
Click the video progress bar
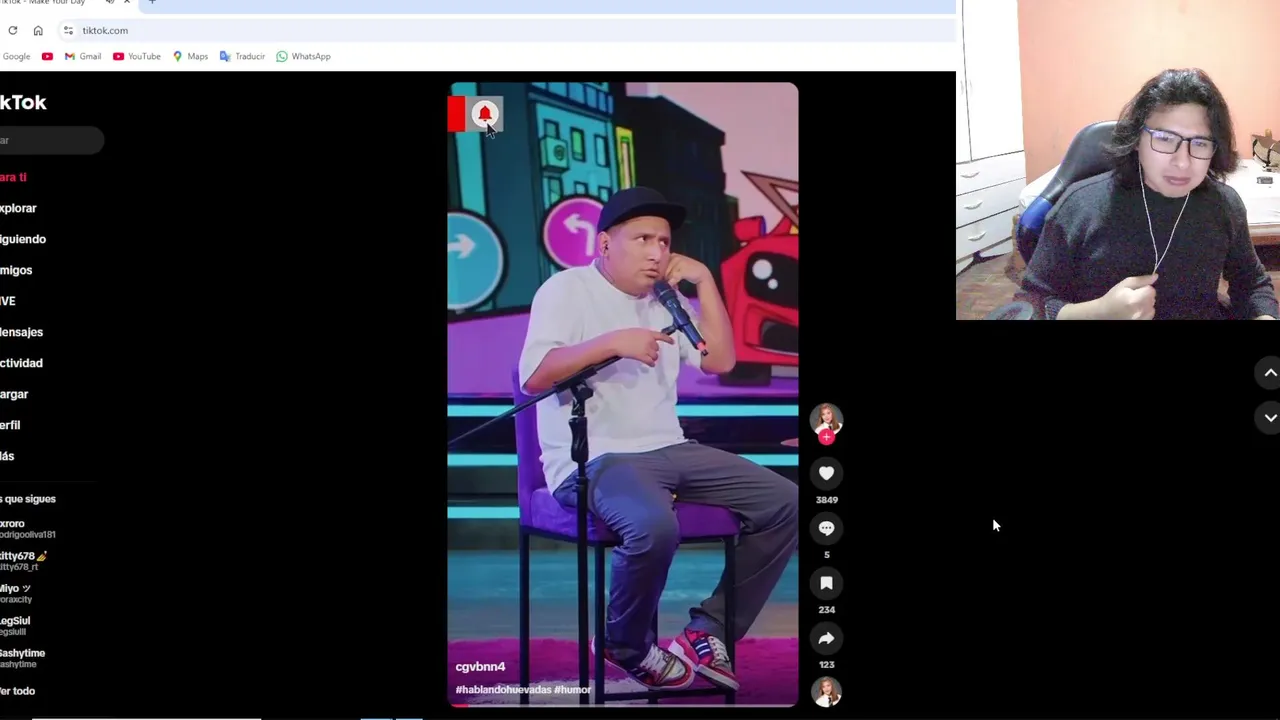tap(623, 706)
